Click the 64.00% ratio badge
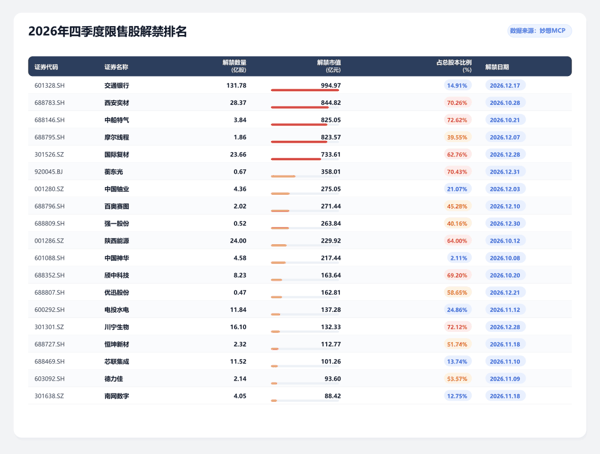The height and width of the screenshot is (454, 600). 457,240
